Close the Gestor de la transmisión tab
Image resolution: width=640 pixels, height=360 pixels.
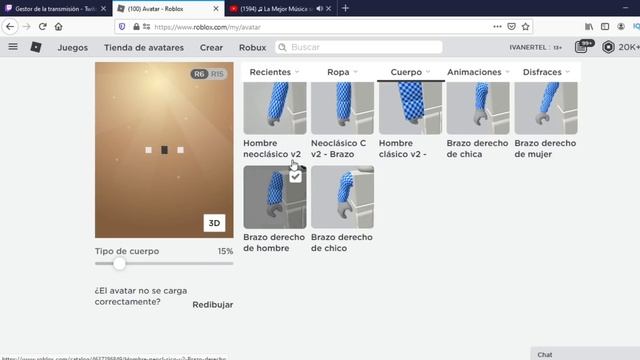coord(103,9)
